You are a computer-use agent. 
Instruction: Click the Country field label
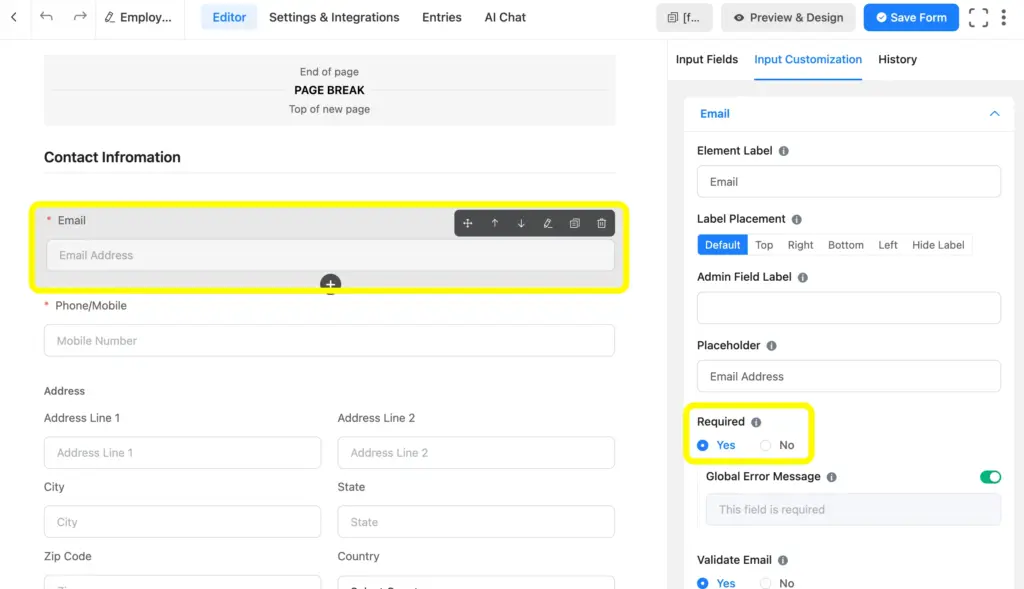pos(358,556)
